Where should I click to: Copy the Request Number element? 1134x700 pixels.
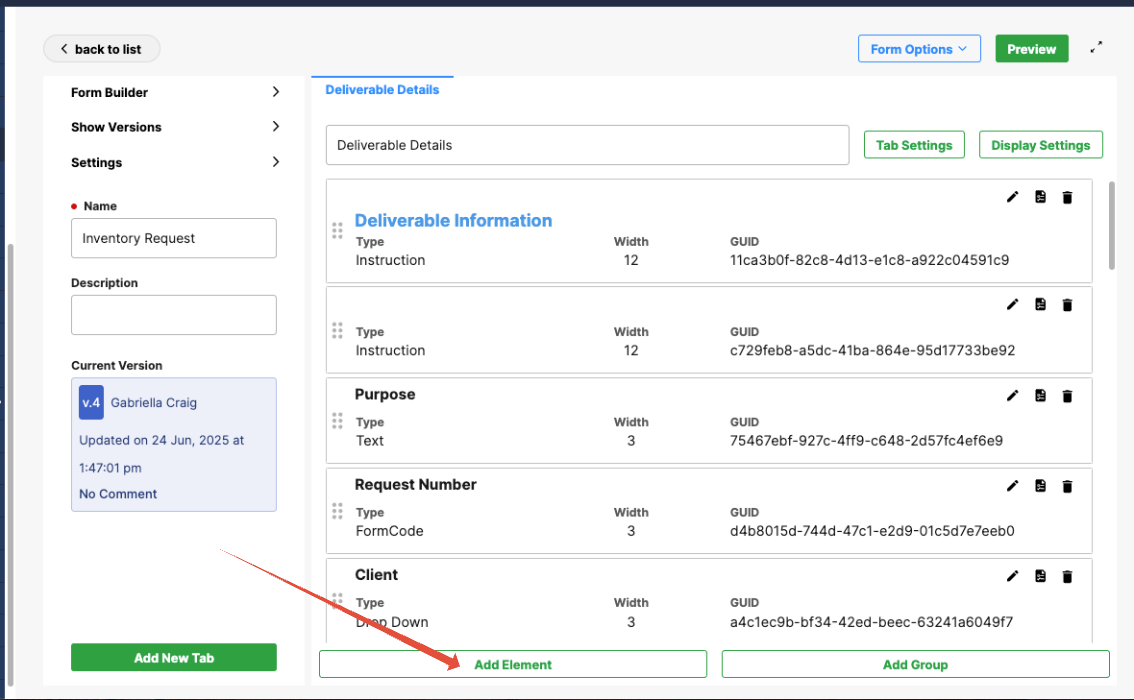pos(1040,486)
